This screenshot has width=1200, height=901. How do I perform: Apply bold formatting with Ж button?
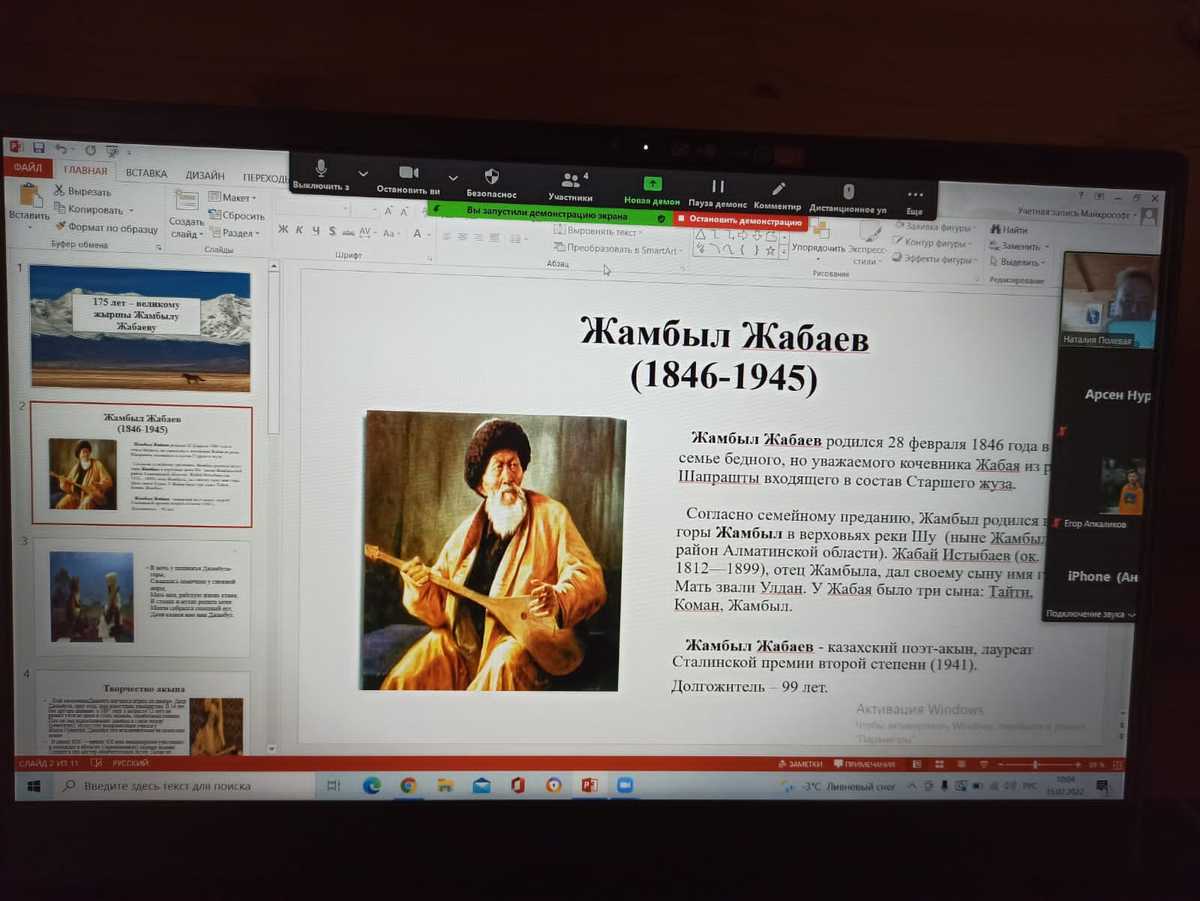coord(283,230)
